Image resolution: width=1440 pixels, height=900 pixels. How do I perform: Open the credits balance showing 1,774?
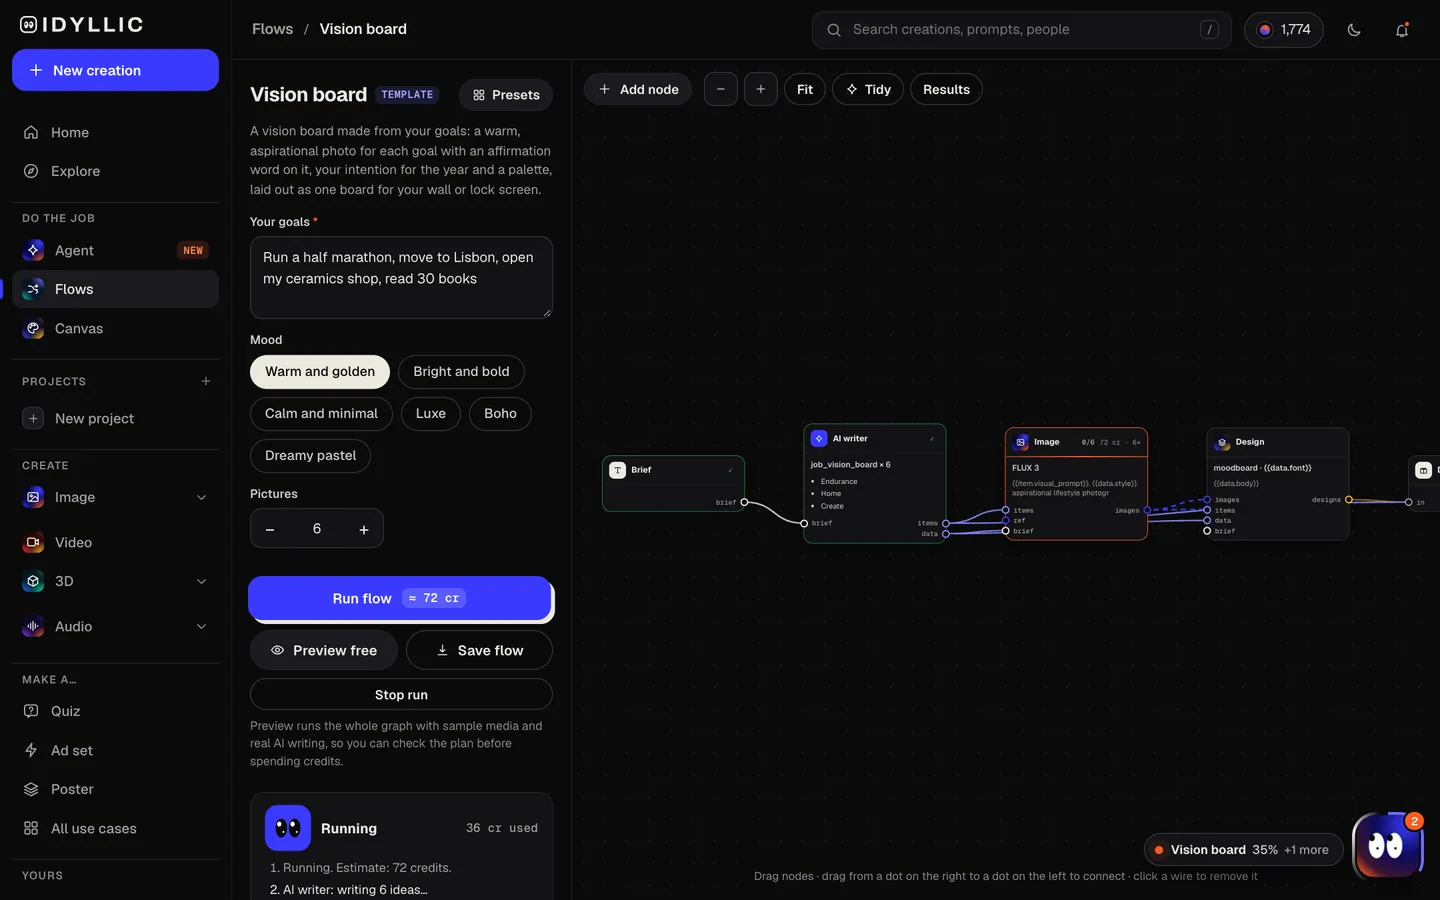pyautogui.click(x=1284, y=30)
